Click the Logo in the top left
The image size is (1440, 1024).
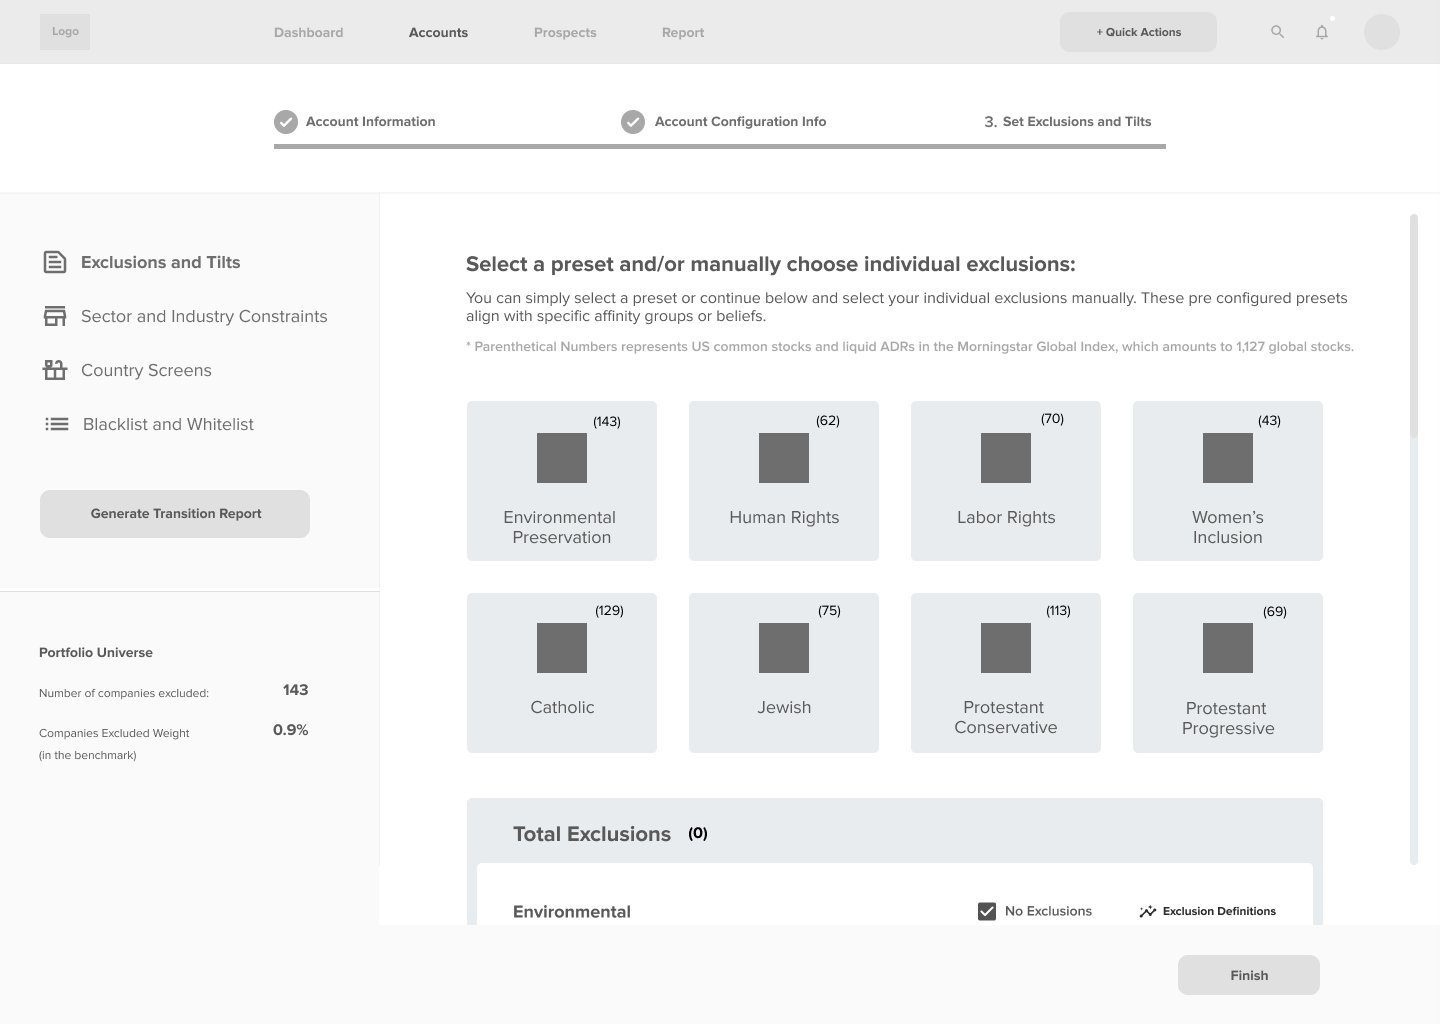pyautogui.click(x=64, y=31)
